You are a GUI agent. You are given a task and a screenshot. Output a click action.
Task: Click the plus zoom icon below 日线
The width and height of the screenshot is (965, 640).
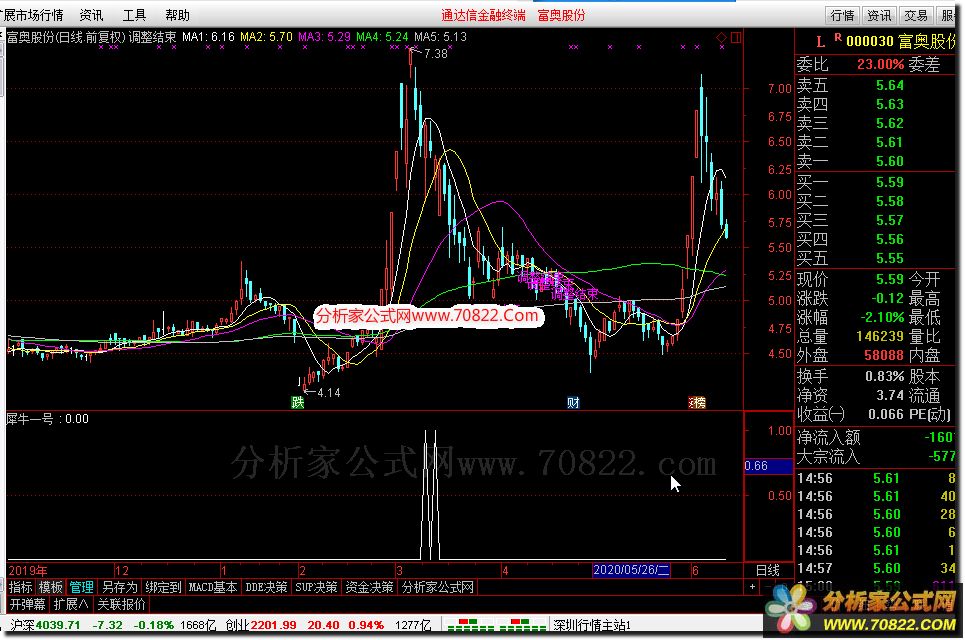(x=752, y=586)
